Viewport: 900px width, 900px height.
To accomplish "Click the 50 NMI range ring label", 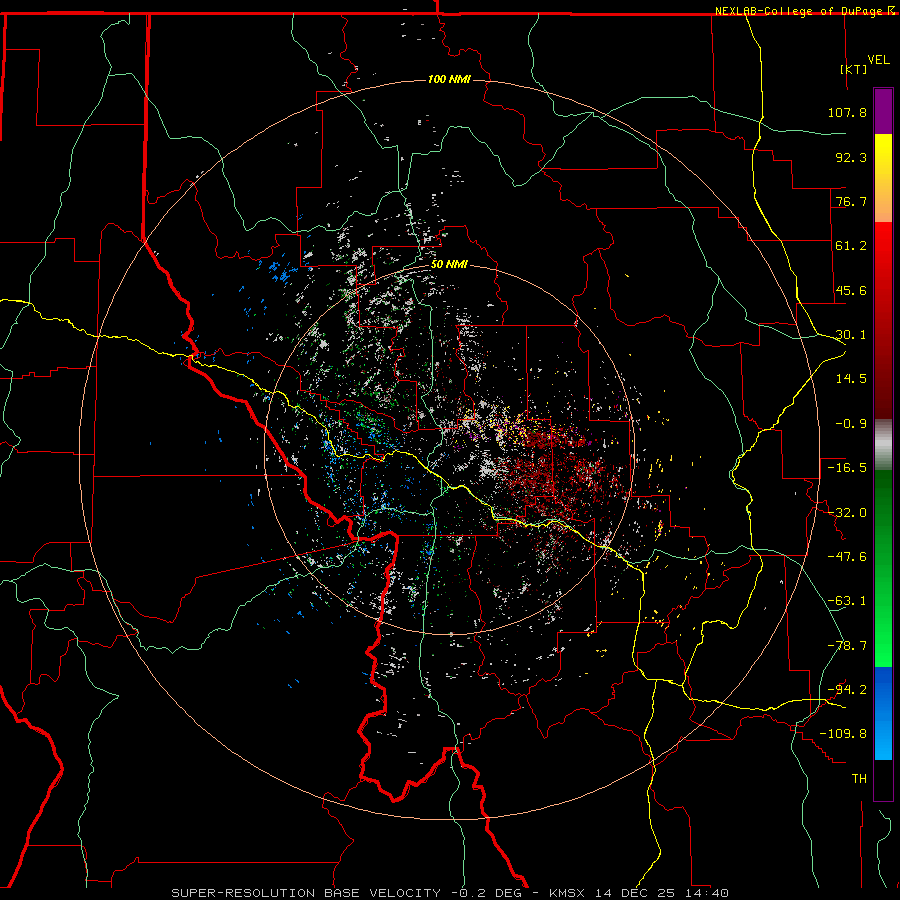I will (449, 265).
